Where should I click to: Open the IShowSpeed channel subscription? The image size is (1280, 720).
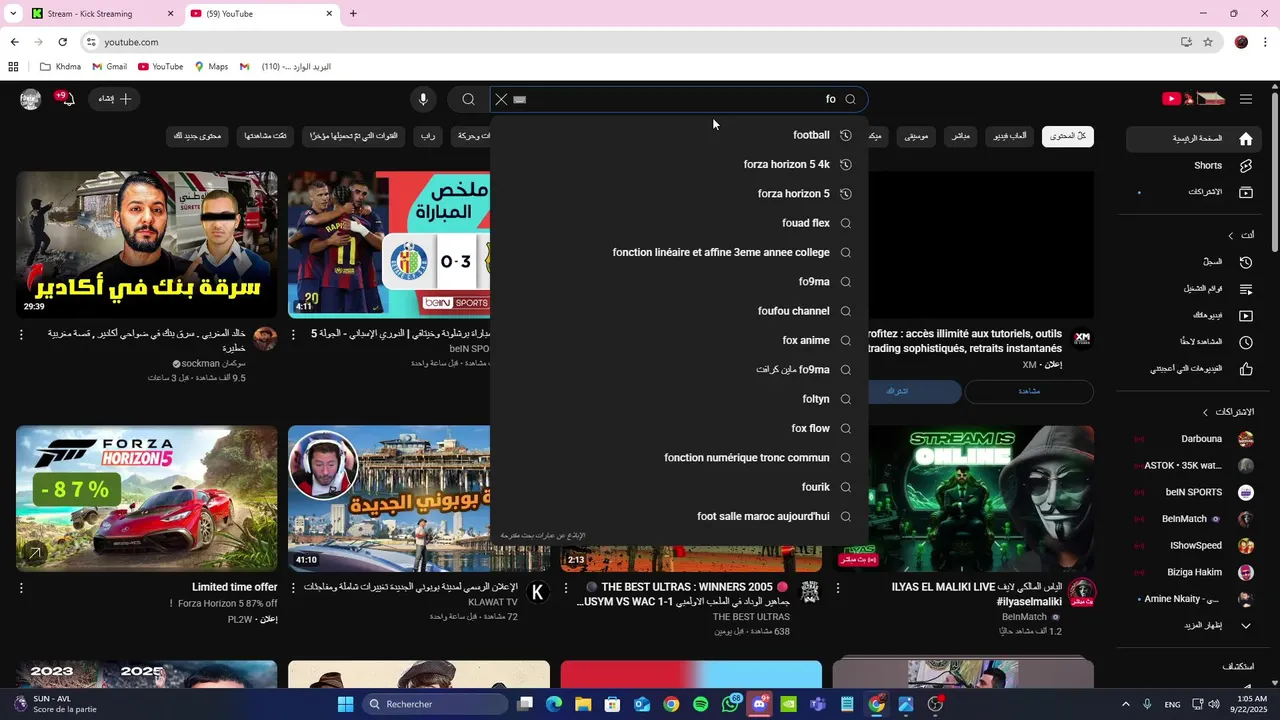(x=1191, y=546)
